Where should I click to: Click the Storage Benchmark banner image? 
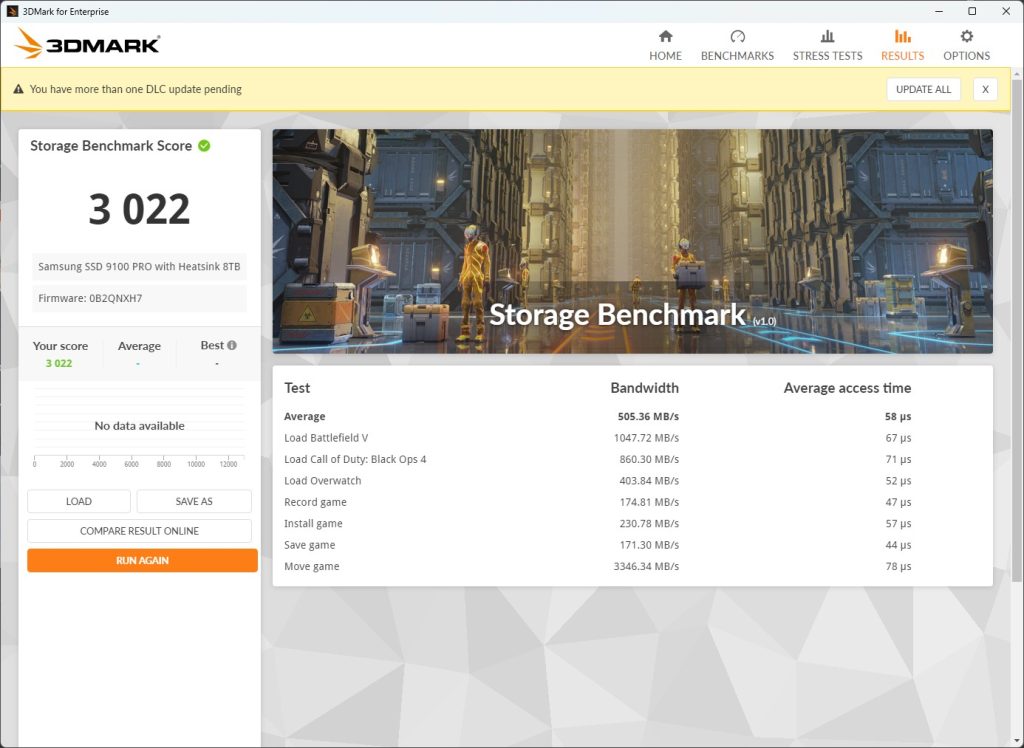[x=632, y=240]
